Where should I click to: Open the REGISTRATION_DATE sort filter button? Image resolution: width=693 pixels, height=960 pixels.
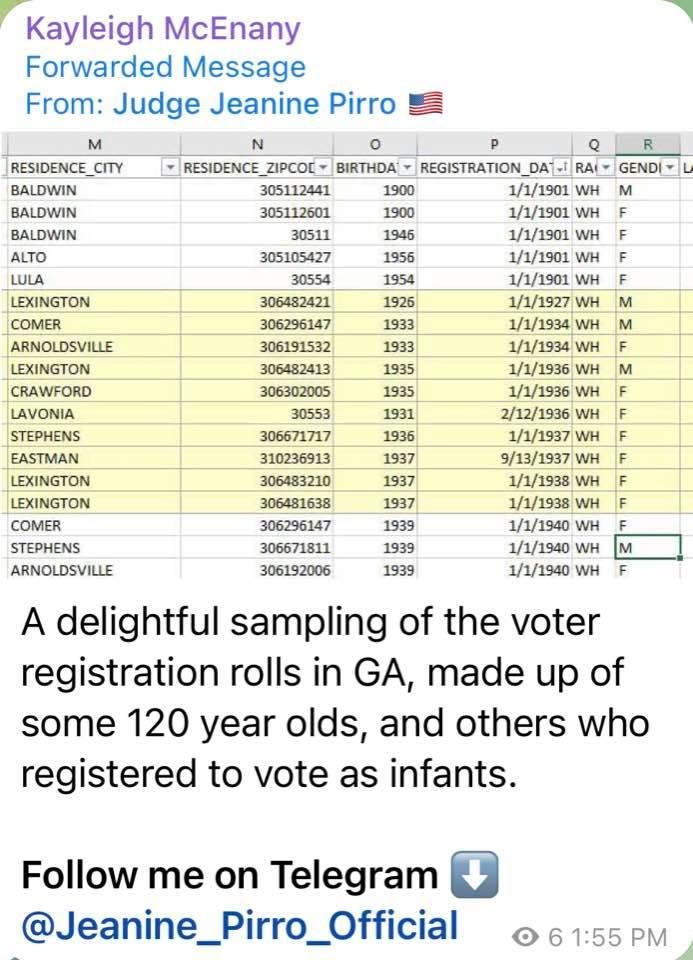click(x=563, y=168)
